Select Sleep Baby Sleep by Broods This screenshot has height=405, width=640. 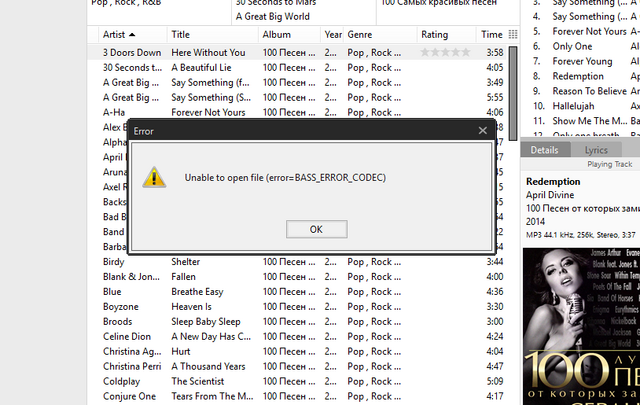point(297,321)
